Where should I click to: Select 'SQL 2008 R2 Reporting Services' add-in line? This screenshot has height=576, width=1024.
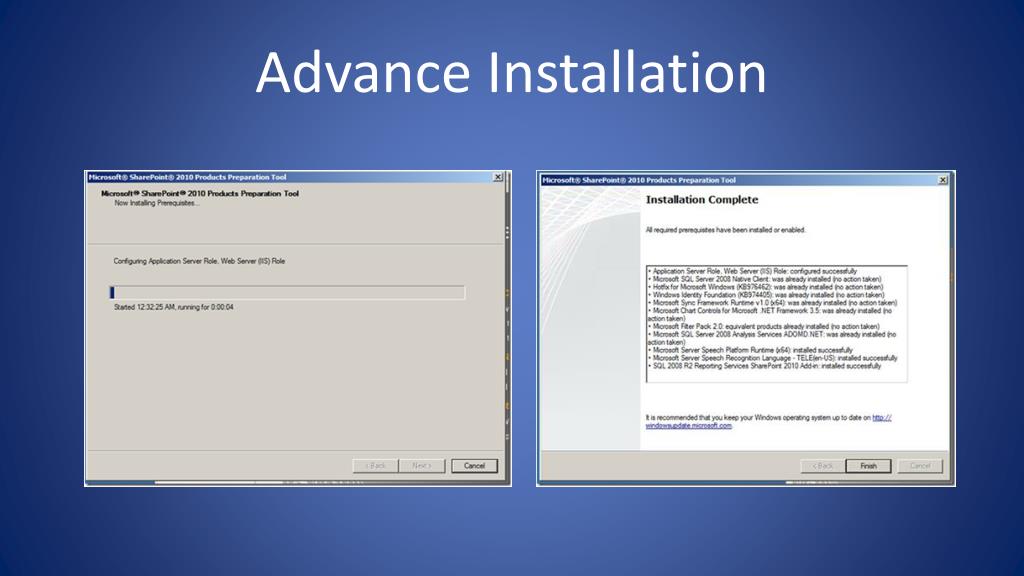pos(765,366)
